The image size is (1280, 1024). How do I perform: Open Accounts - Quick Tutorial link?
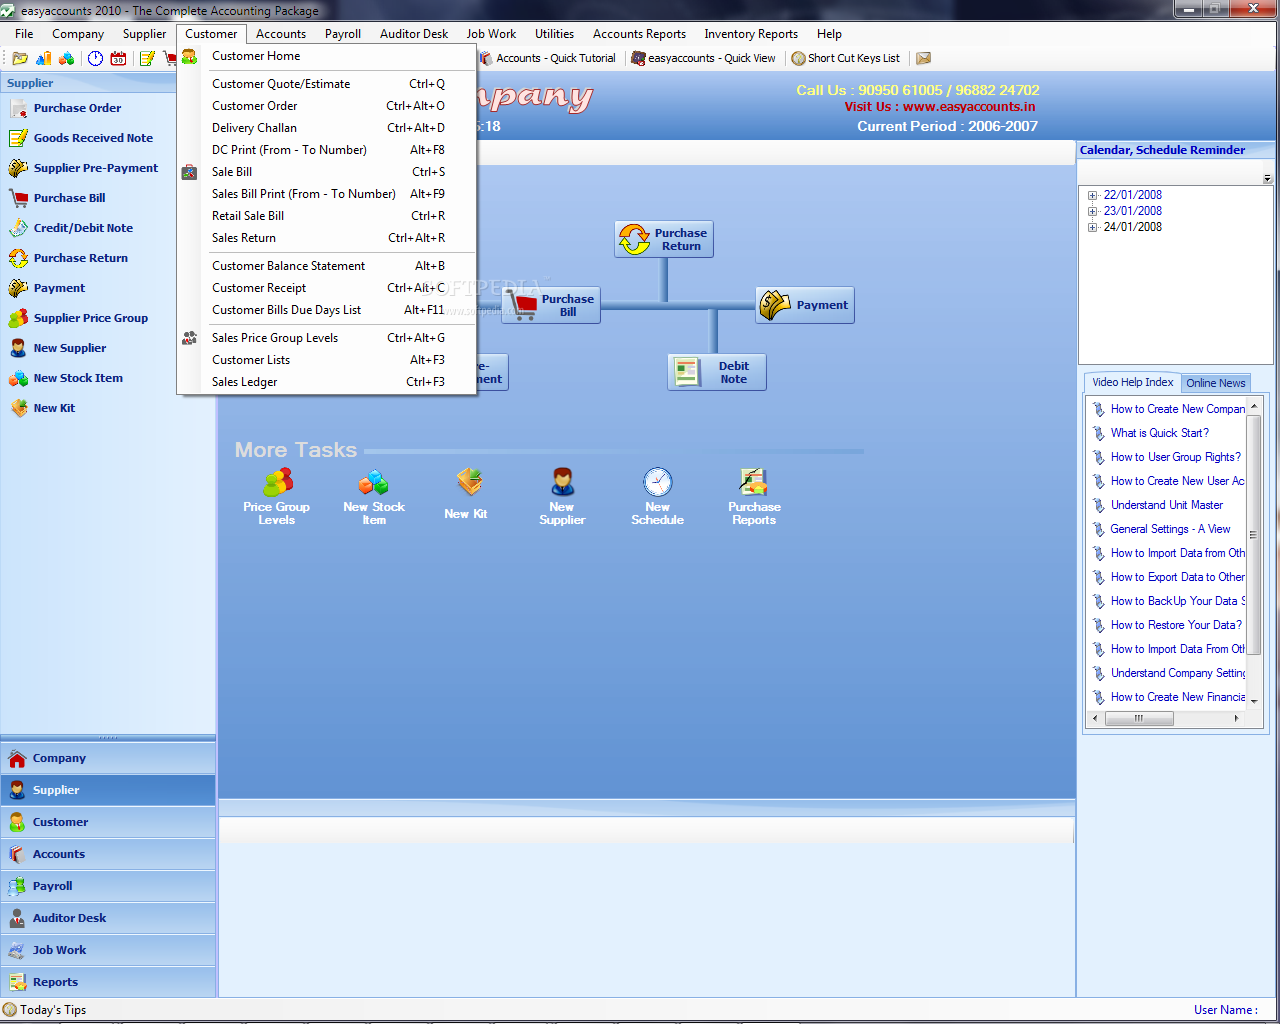pyautogui.click(x=549, y=58)
